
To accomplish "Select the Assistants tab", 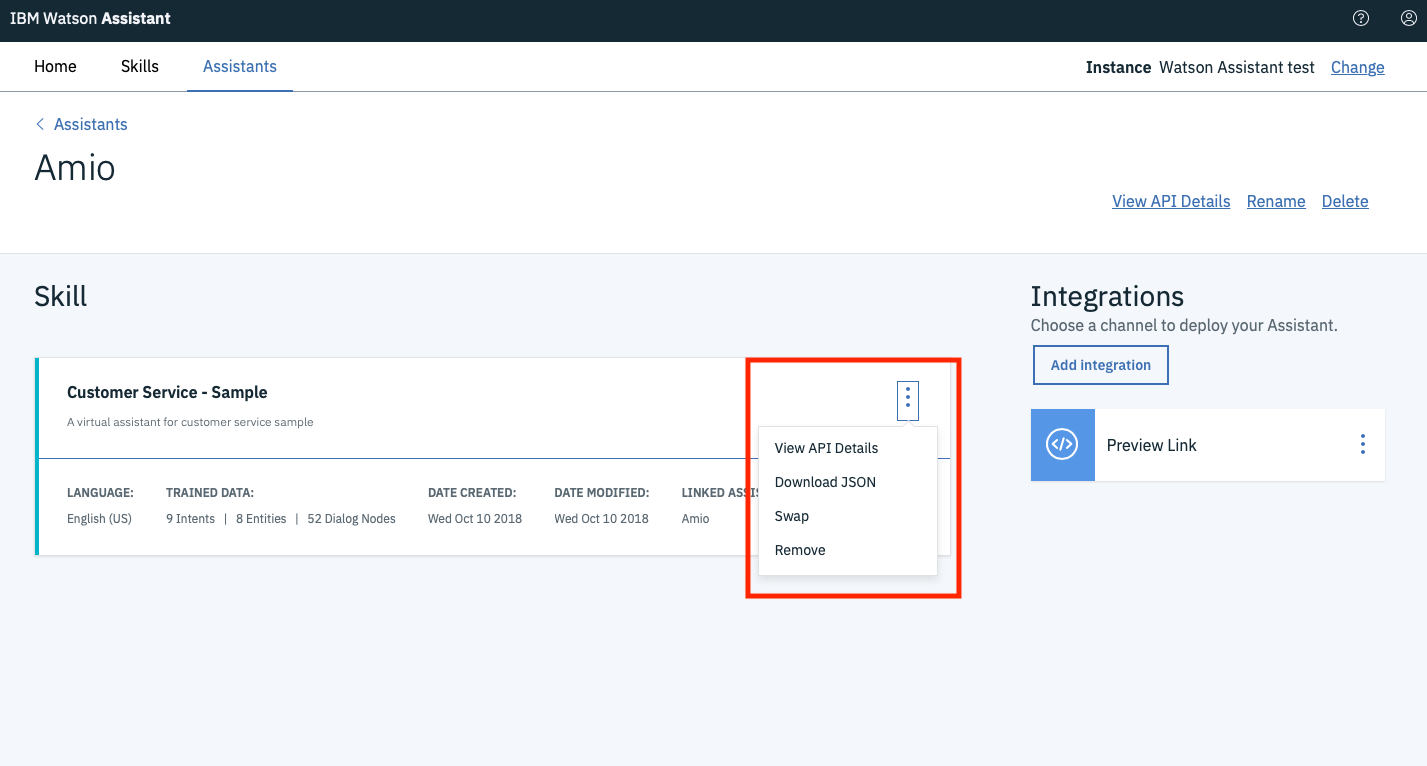I will (x=240, y=66).
